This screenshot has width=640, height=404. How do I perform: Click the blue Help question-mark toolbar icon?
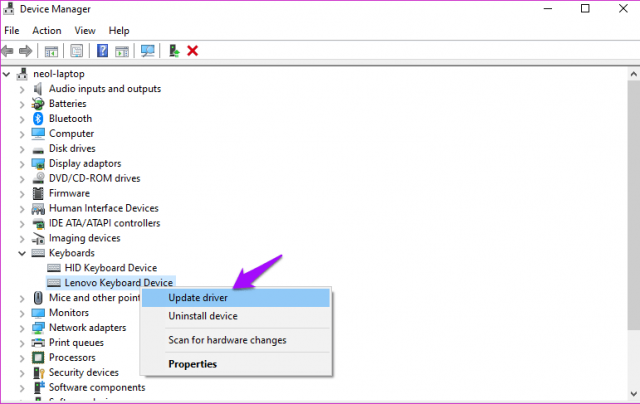102,51
